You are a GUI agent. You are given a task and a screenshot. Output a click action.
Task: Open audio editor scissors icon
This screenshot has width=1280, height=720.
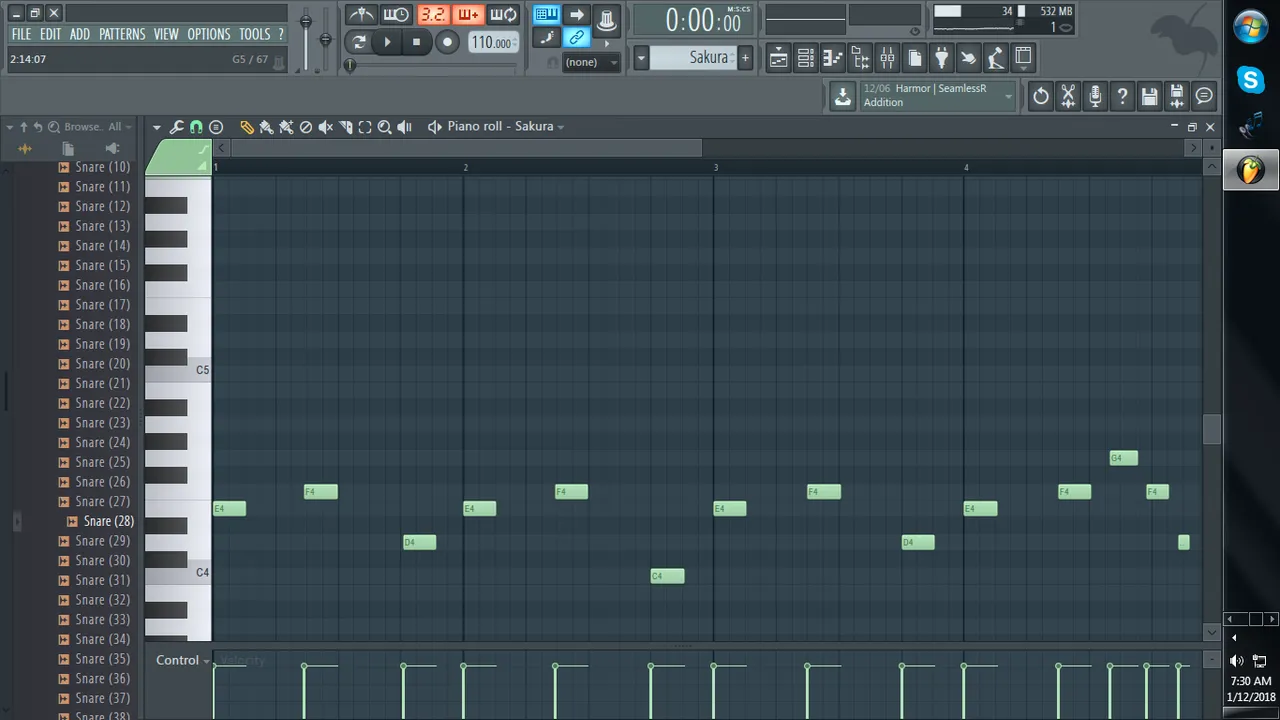click(x=1068, y=96)
